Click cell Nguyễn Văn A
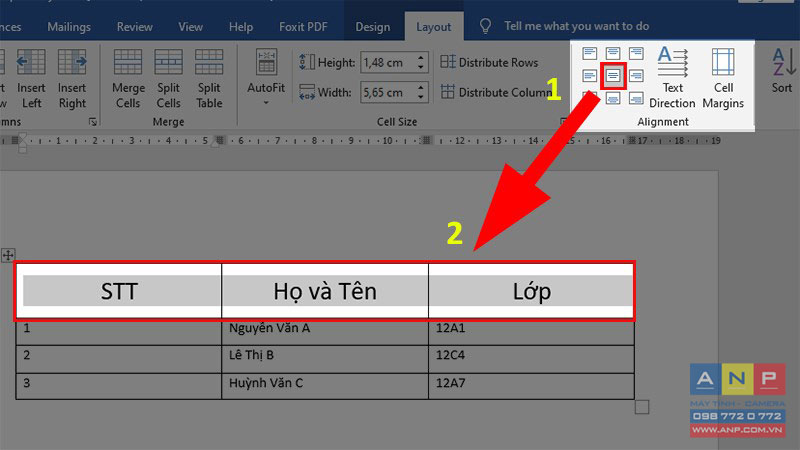 [325, 332]
